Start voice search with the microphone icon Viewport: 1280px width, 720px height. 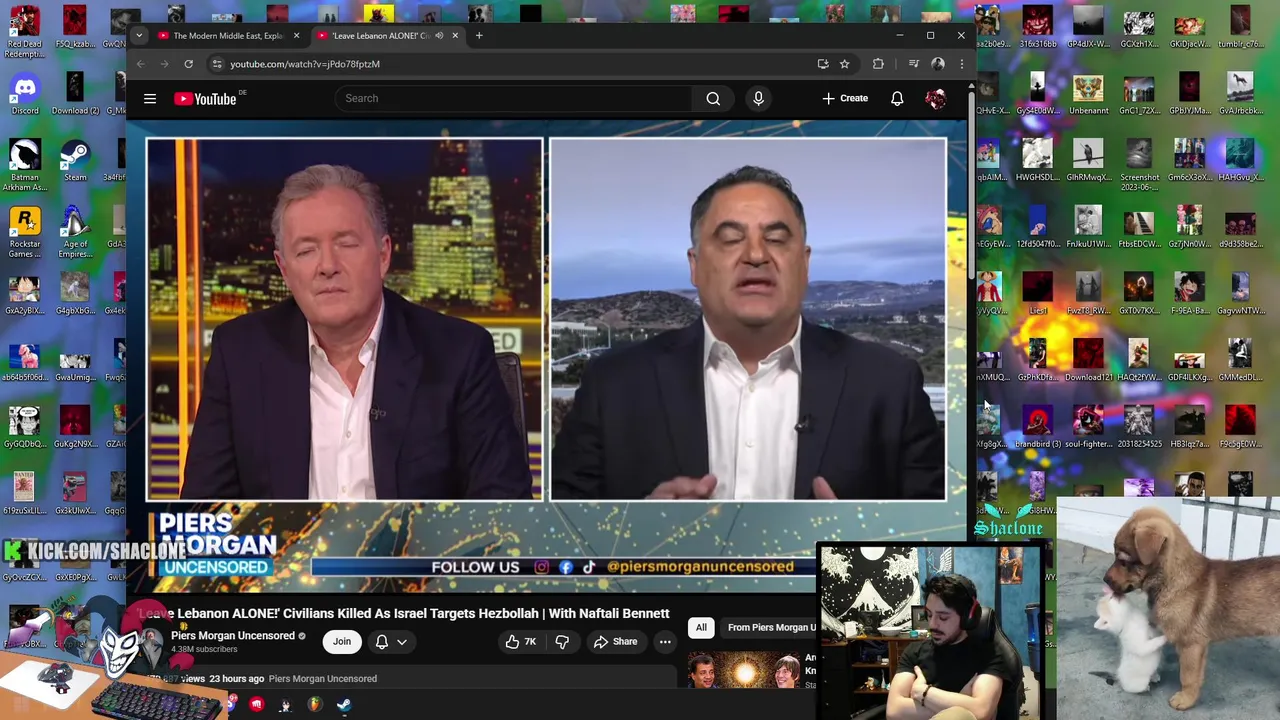coord(758,98)
